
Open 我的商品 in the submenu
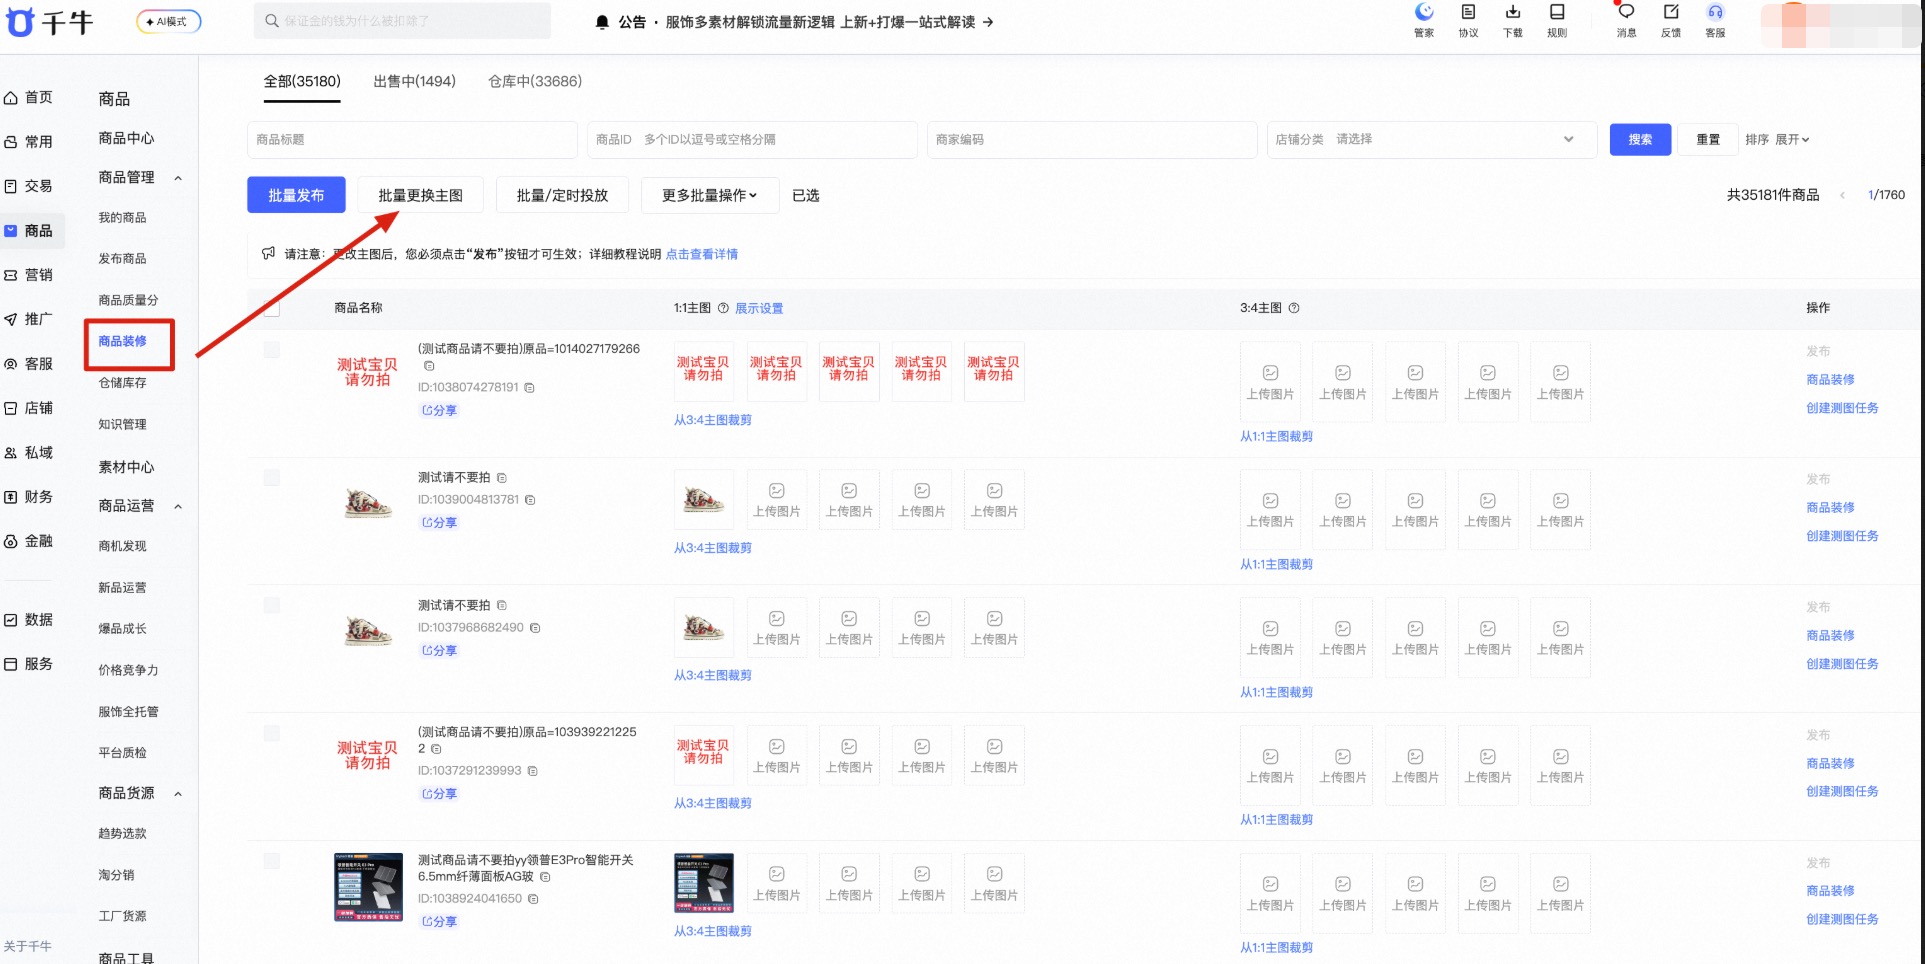click(x=123, y=218)
